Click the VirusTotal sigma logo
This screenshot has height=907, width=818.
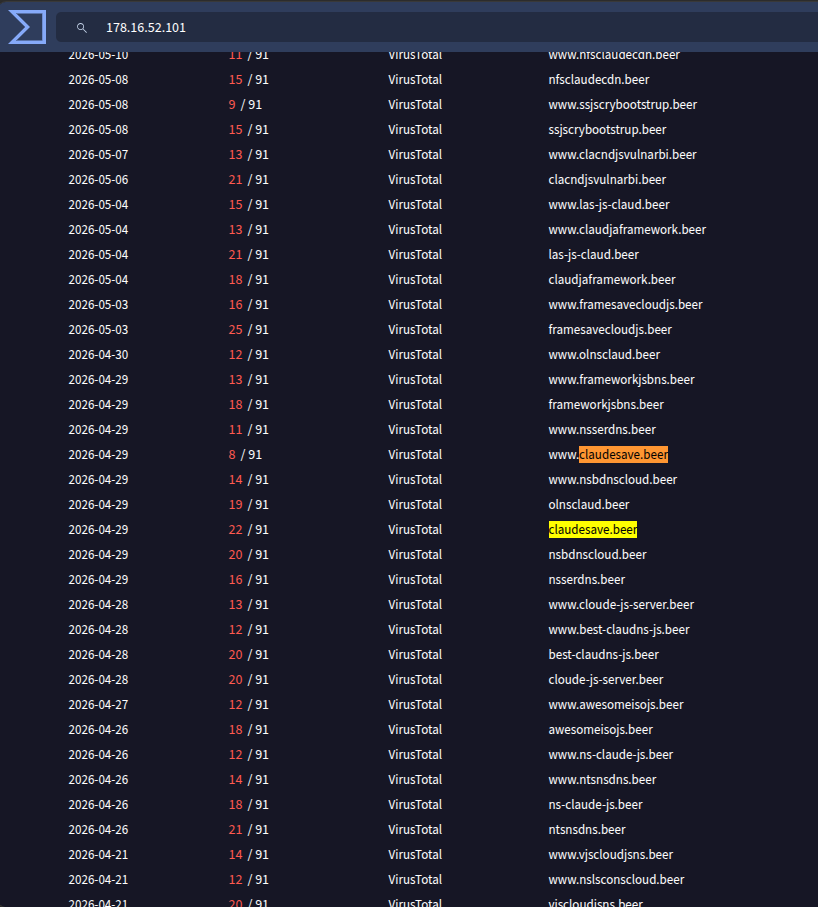(27, 27)
